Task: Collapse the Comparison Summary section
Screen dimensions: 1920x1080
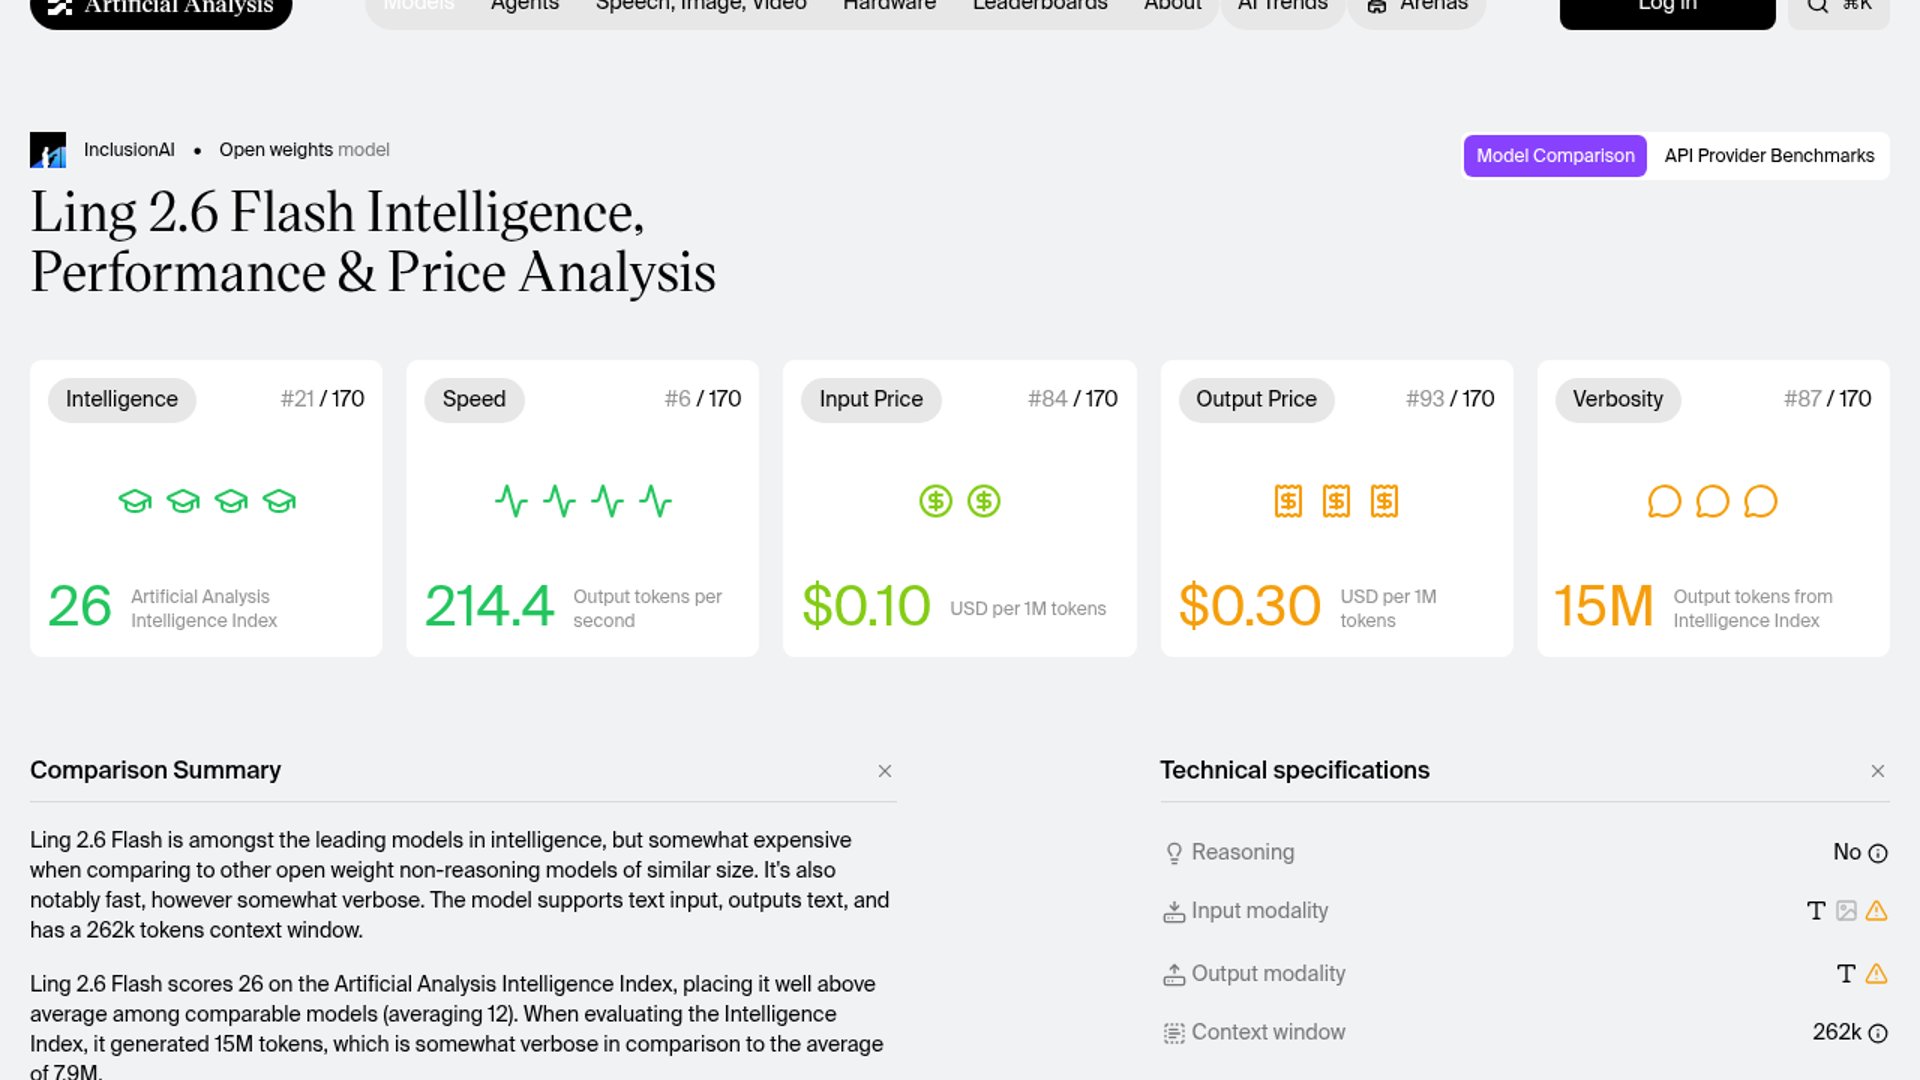Action: (885, 771)
